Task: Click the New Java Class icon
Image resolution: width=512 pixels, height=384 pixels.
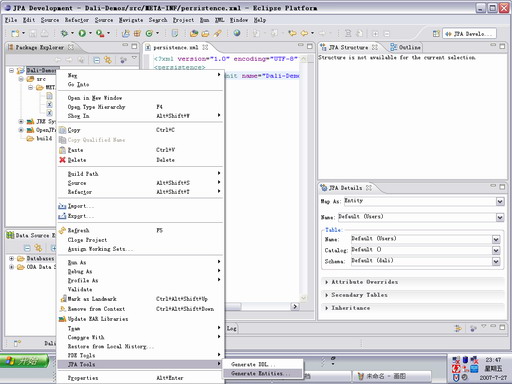Action: pyautogui.click(x=149, y=33)
